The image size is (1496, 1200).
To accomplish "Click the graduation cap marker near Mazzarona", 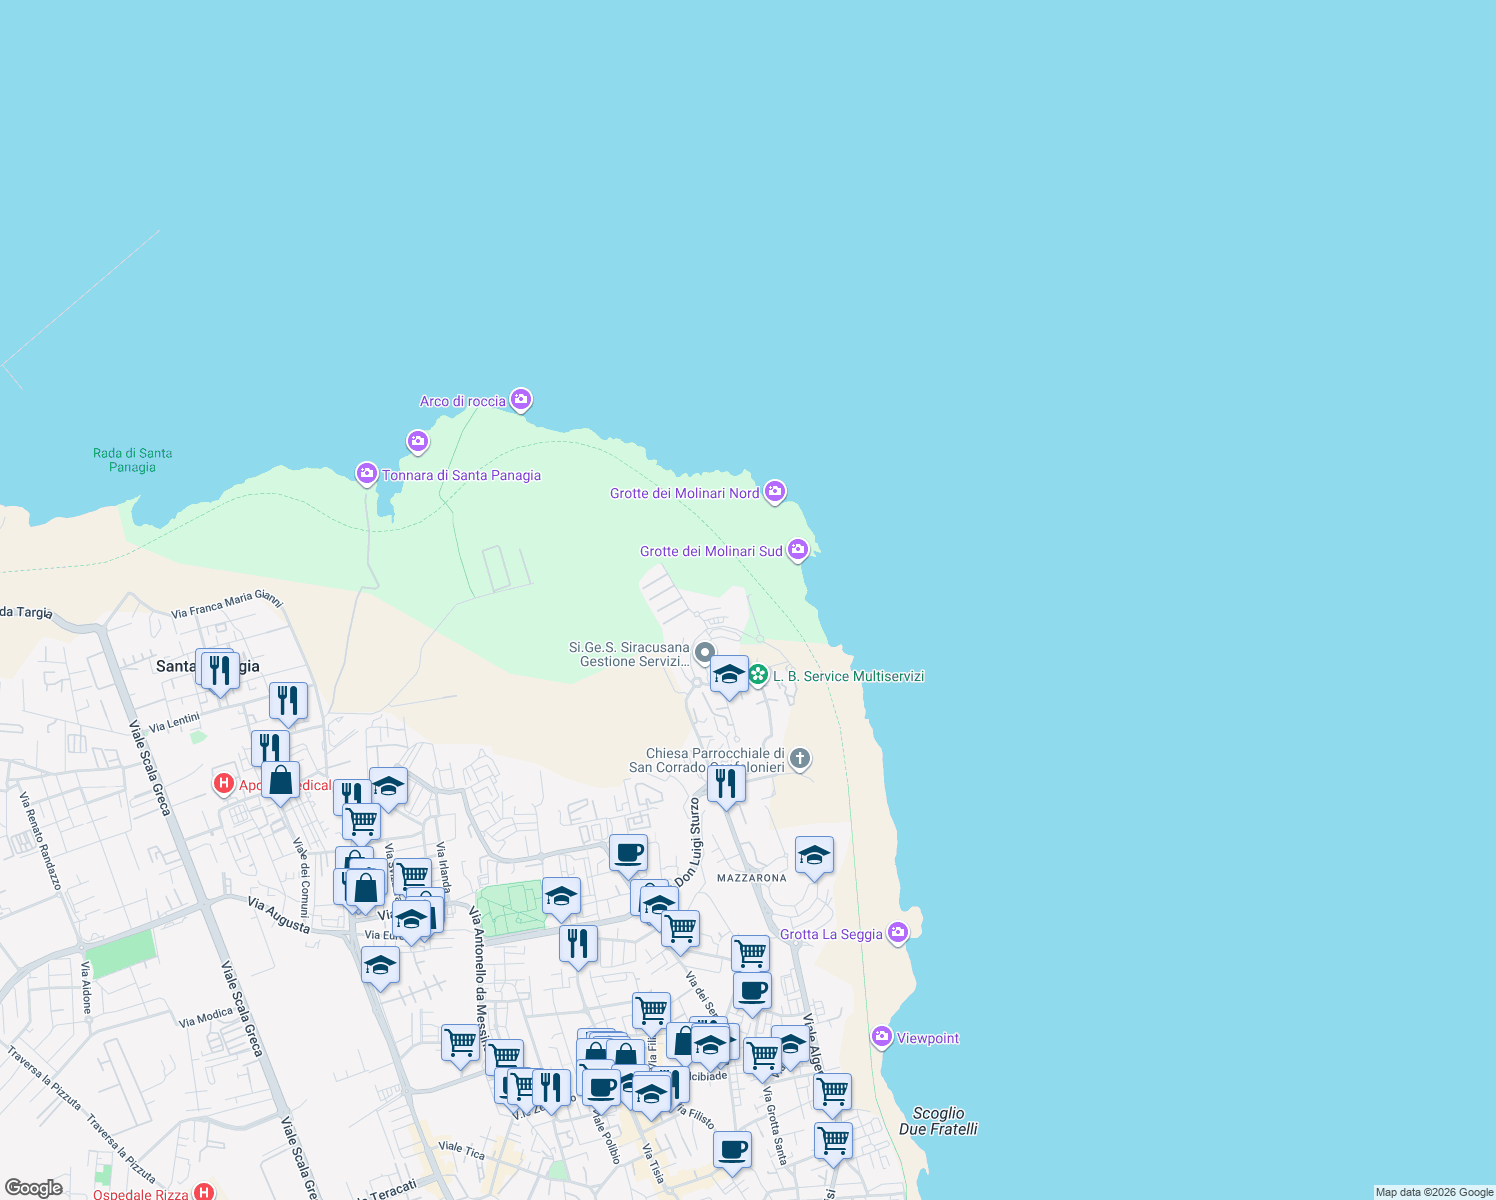I will coord(814,856).
